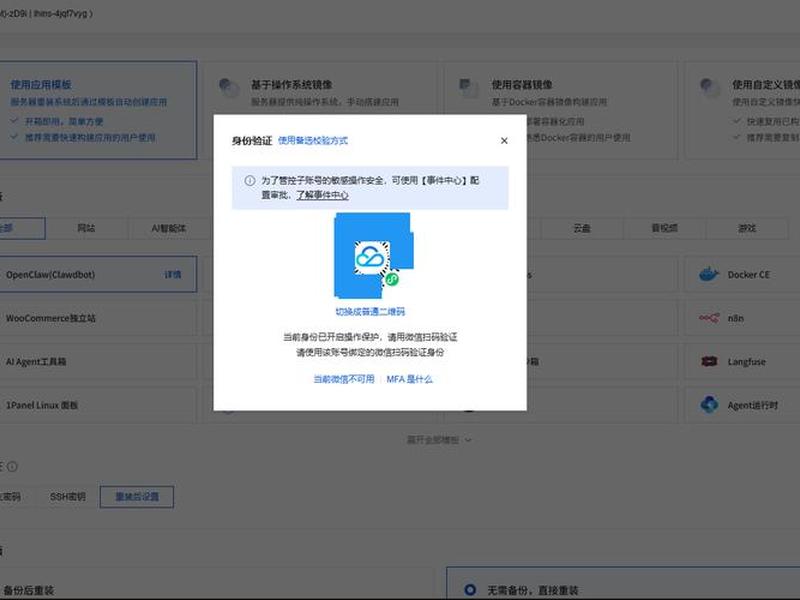Screen dimensions: 800x600
Task: Click the 使用自定义镜像 card icon
Action: pyautogui.click(x=710, y=87)
